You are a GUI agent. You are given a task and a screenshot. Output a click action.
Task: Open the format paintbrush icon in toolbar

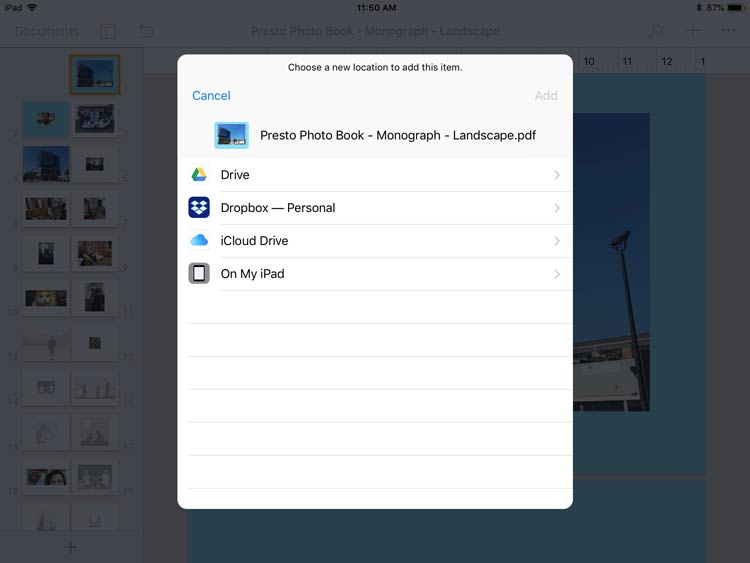point(655,32)
